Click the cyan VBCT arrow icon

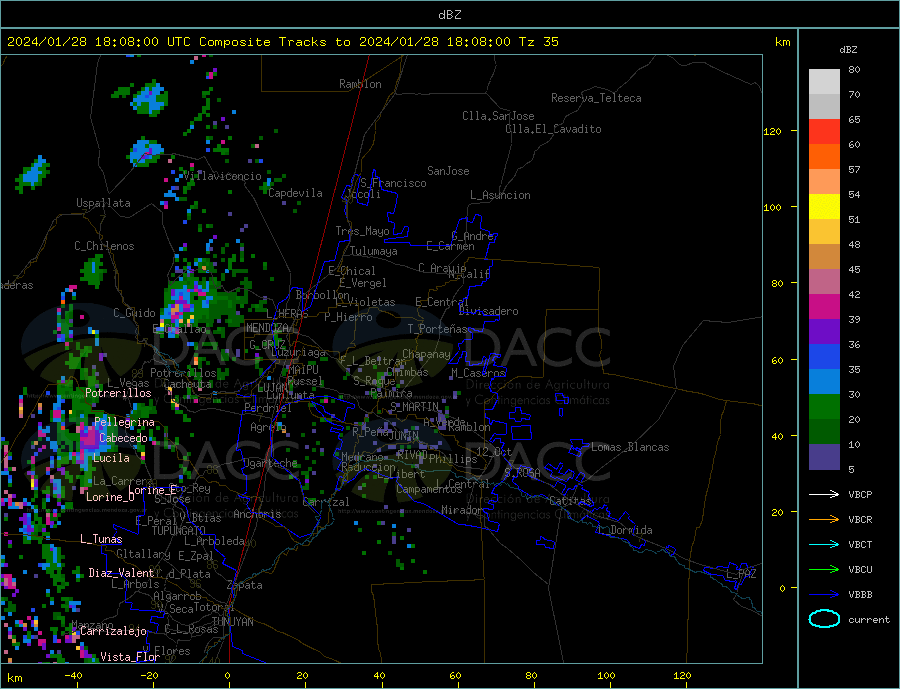pos(826,544)
